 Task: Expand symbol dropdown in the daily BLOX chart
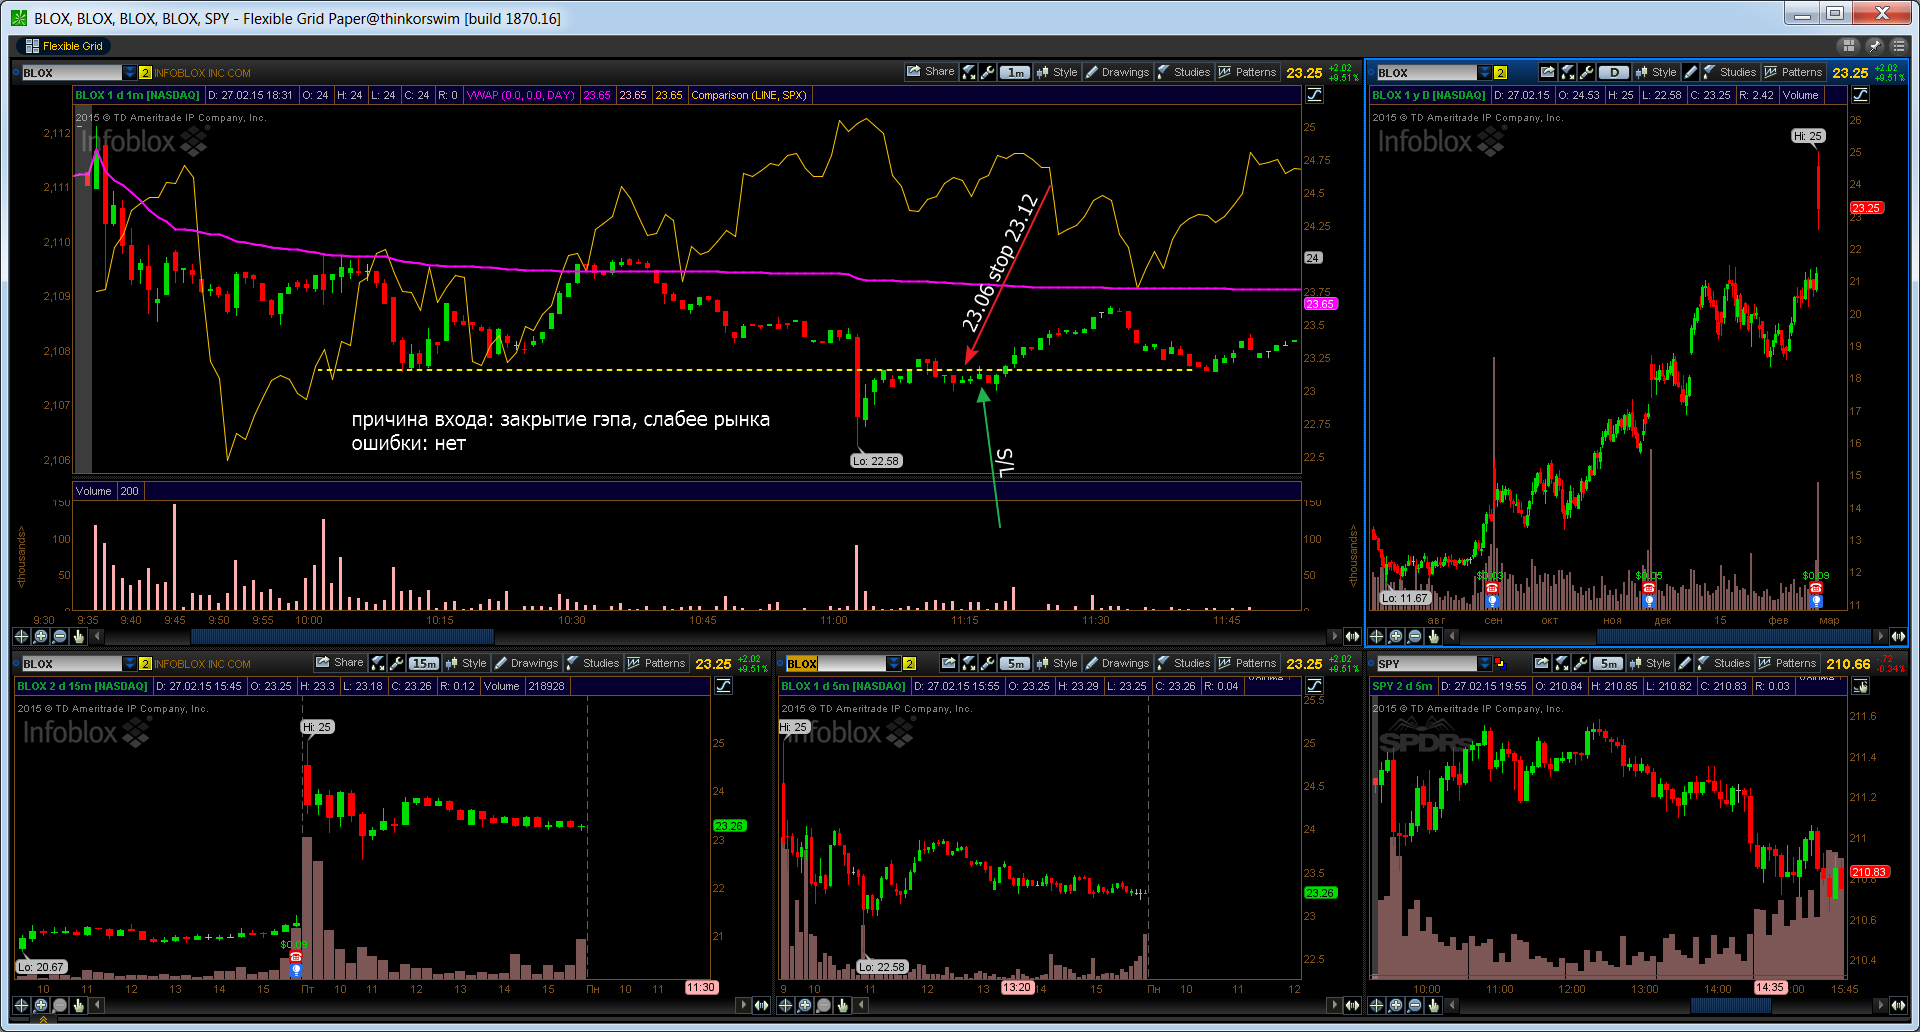(x=1485, y=72)
